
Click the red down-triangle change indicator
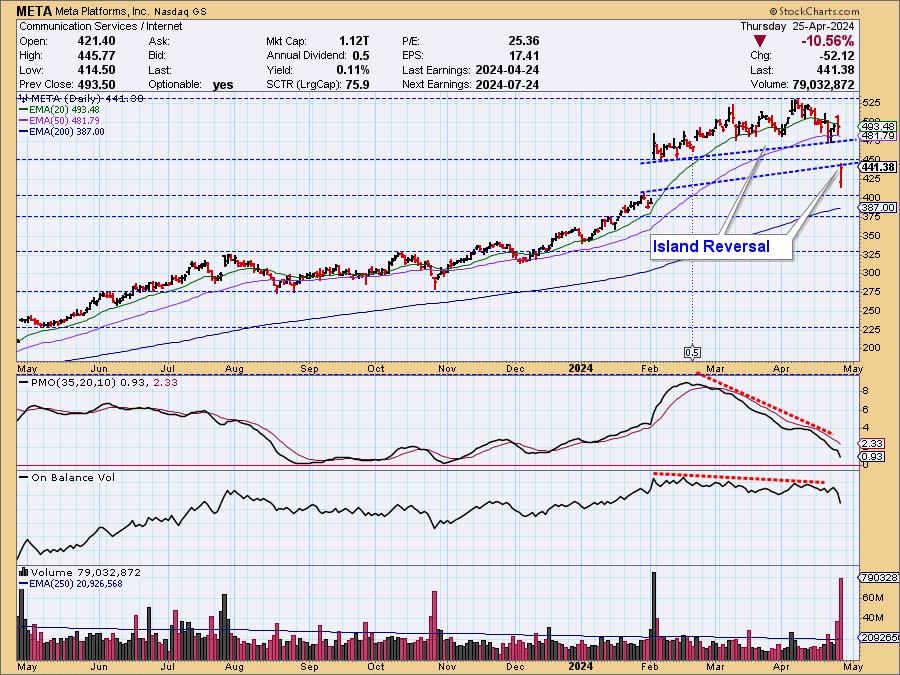tap(759, 41)
